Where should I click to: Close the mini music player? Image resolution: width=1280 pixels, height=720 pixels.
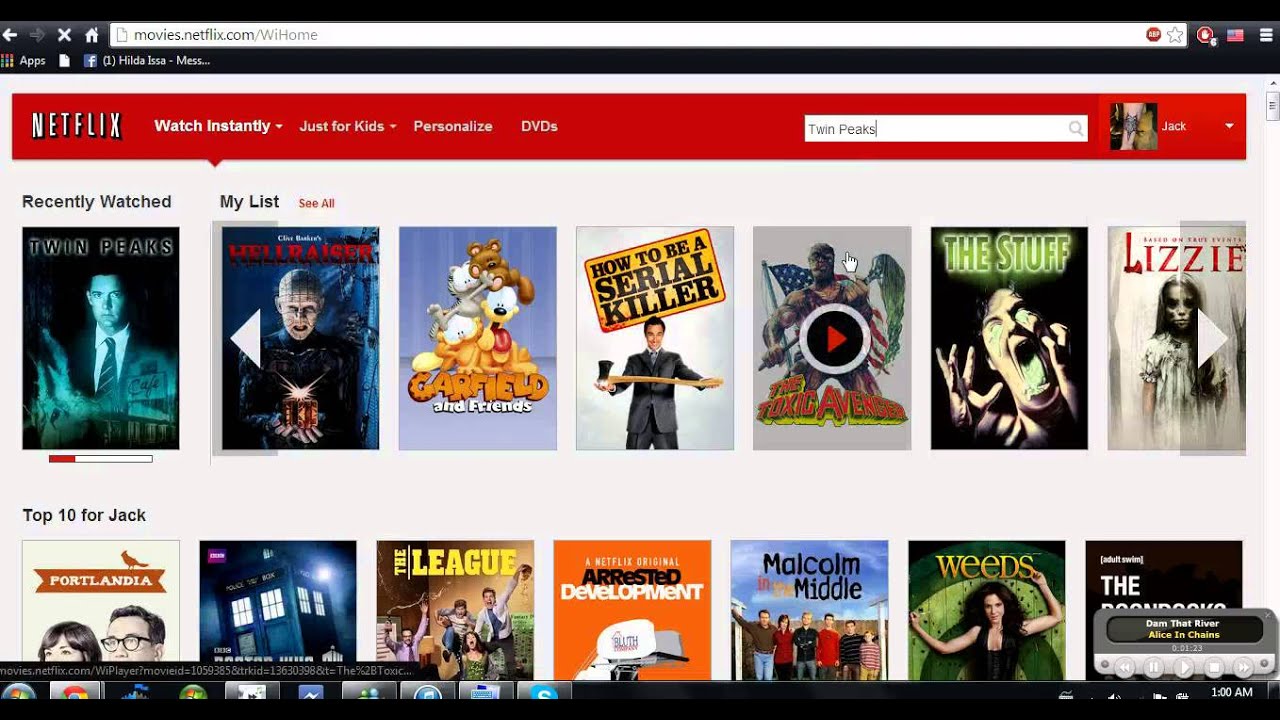point(1268,615)
